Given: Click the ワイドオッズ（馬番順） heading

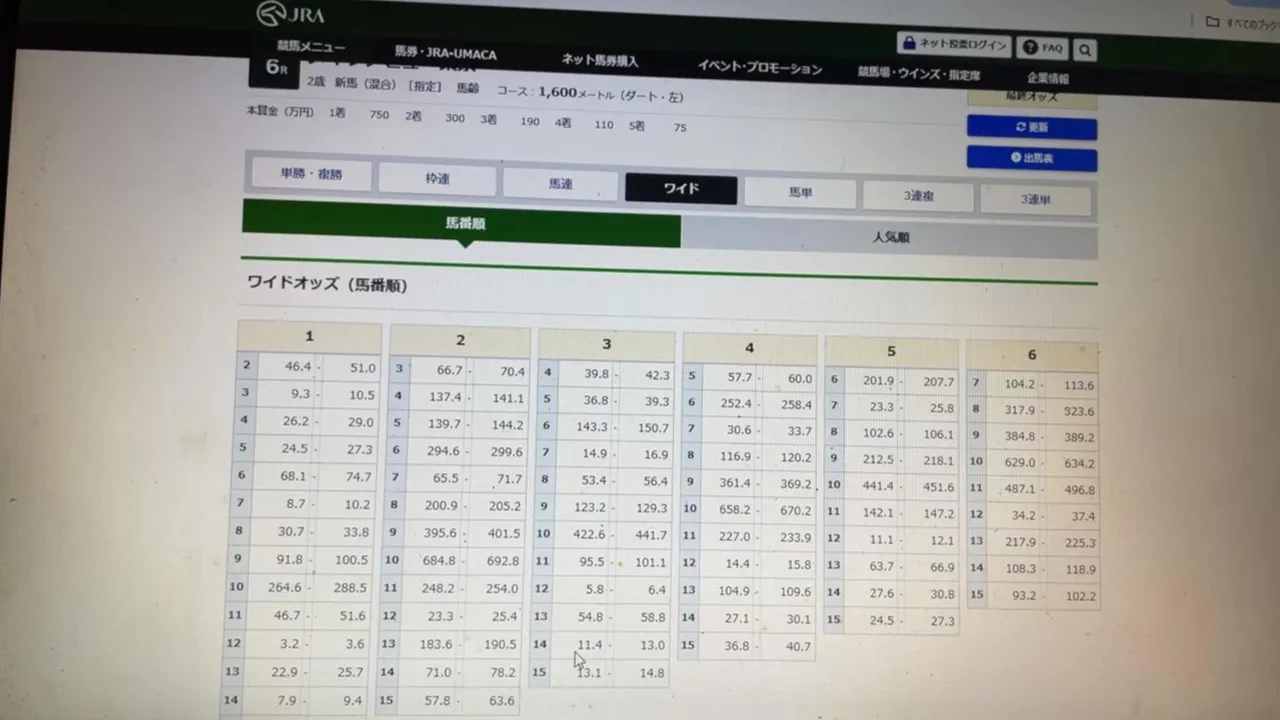Looking at the screenshot, I should pos(327,285).
